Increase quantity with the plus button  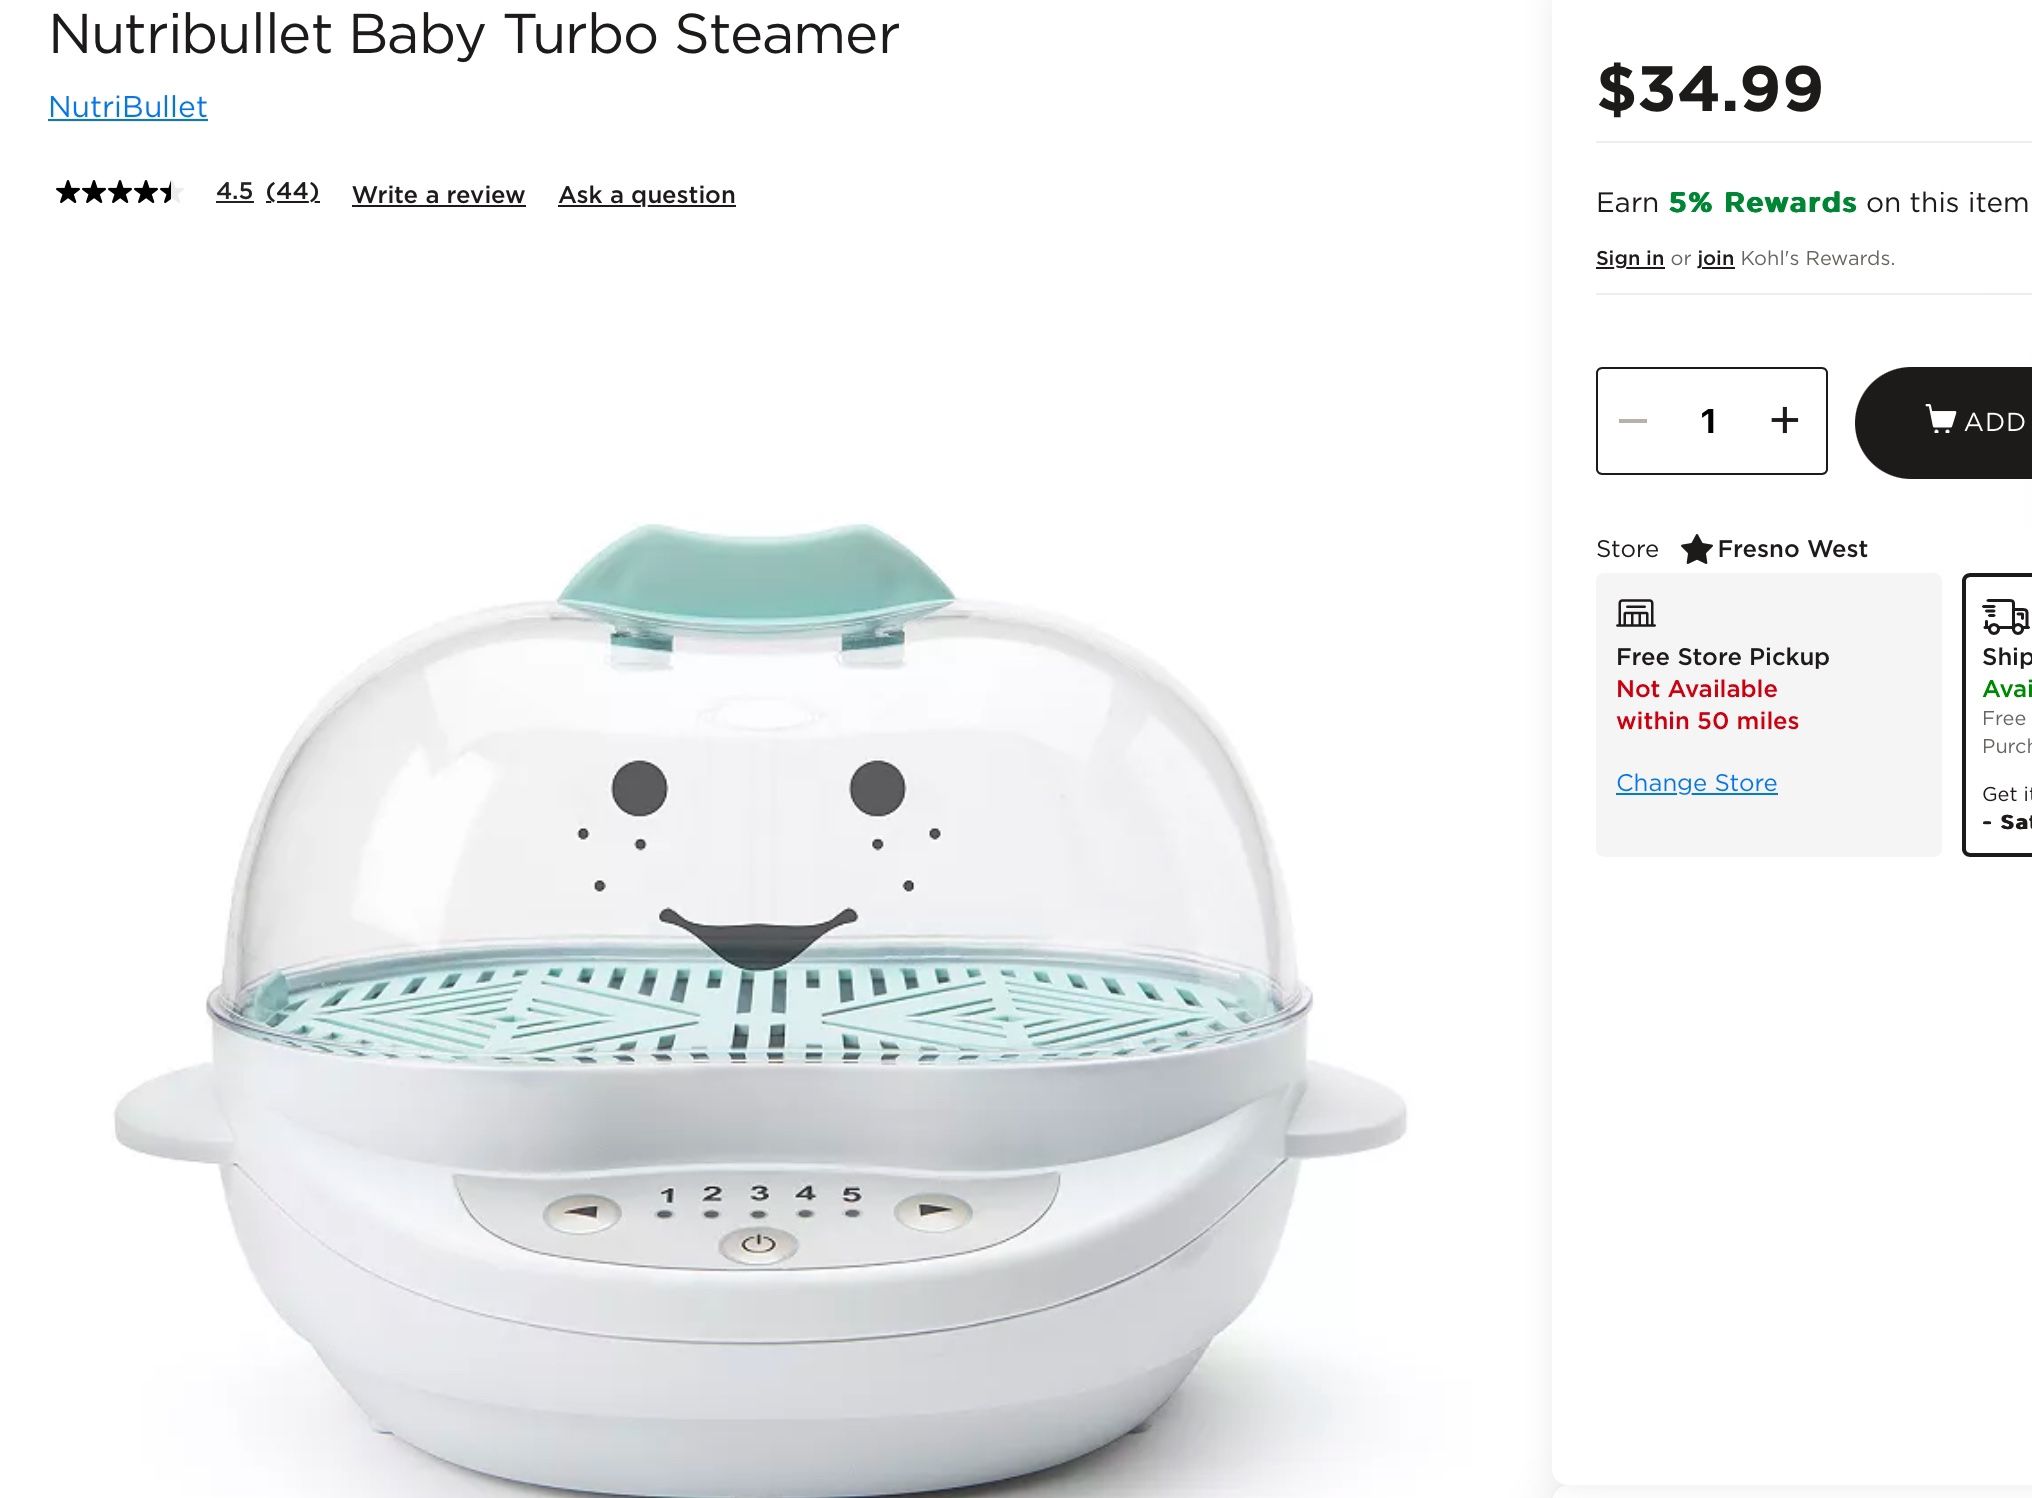coord(1784,421)
